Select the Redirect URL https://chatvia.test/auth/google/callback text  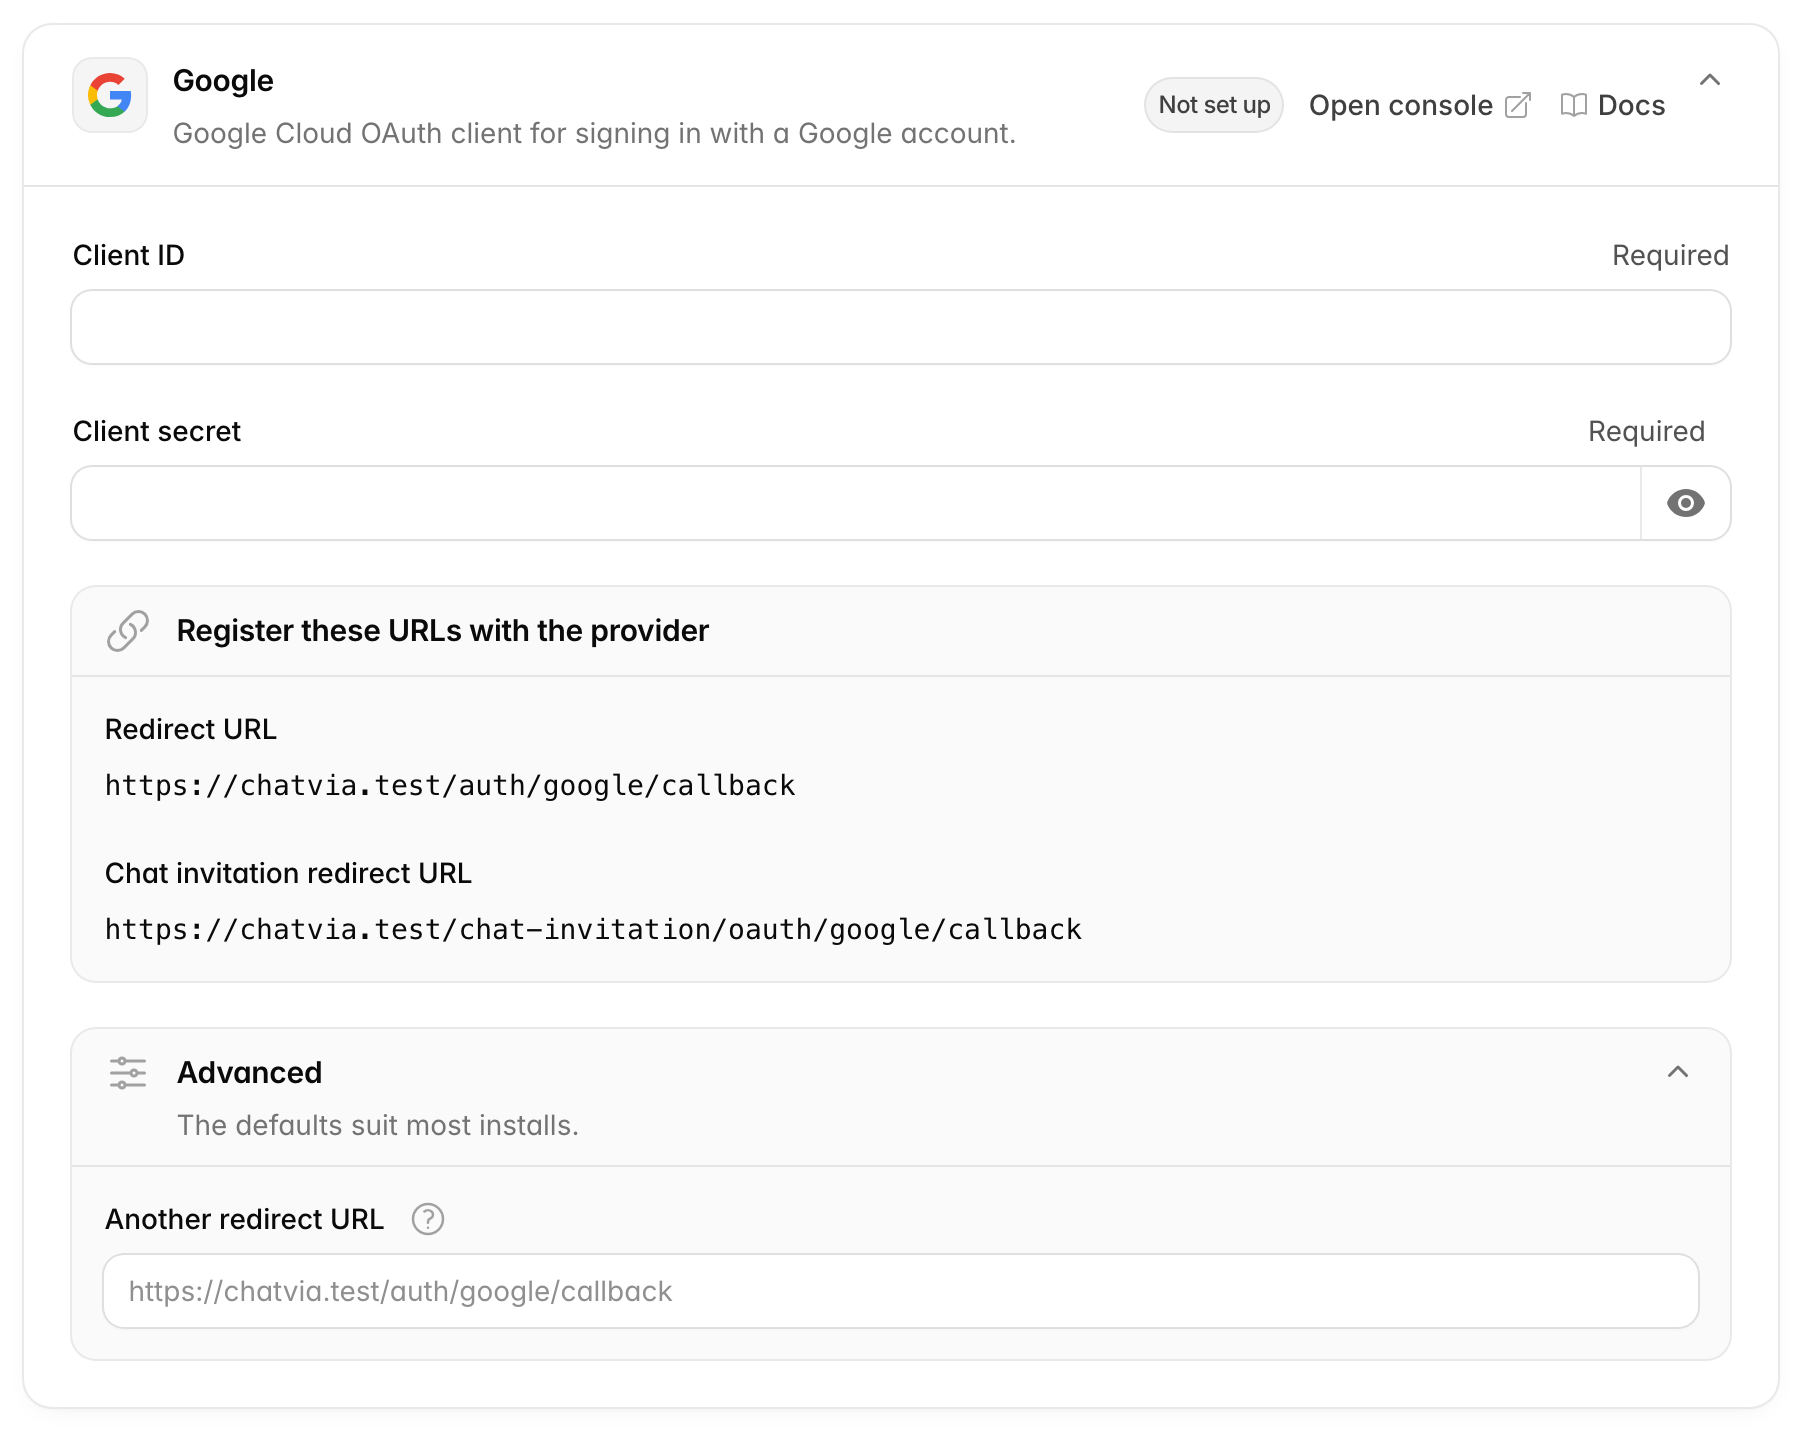tap(450, 786)
